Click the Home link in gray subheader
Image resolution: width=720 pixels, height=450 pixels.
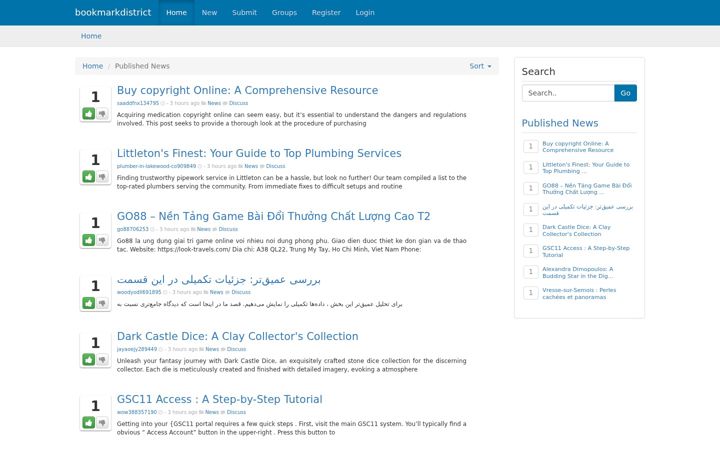click(91, 36)
